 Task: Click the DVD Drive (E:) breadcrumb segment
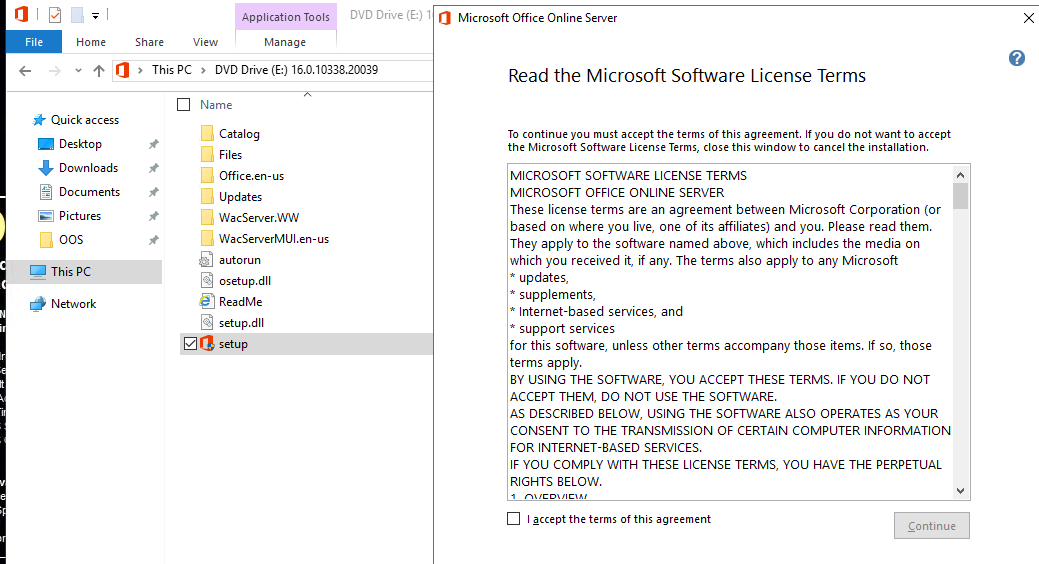[x=296, y=70]
